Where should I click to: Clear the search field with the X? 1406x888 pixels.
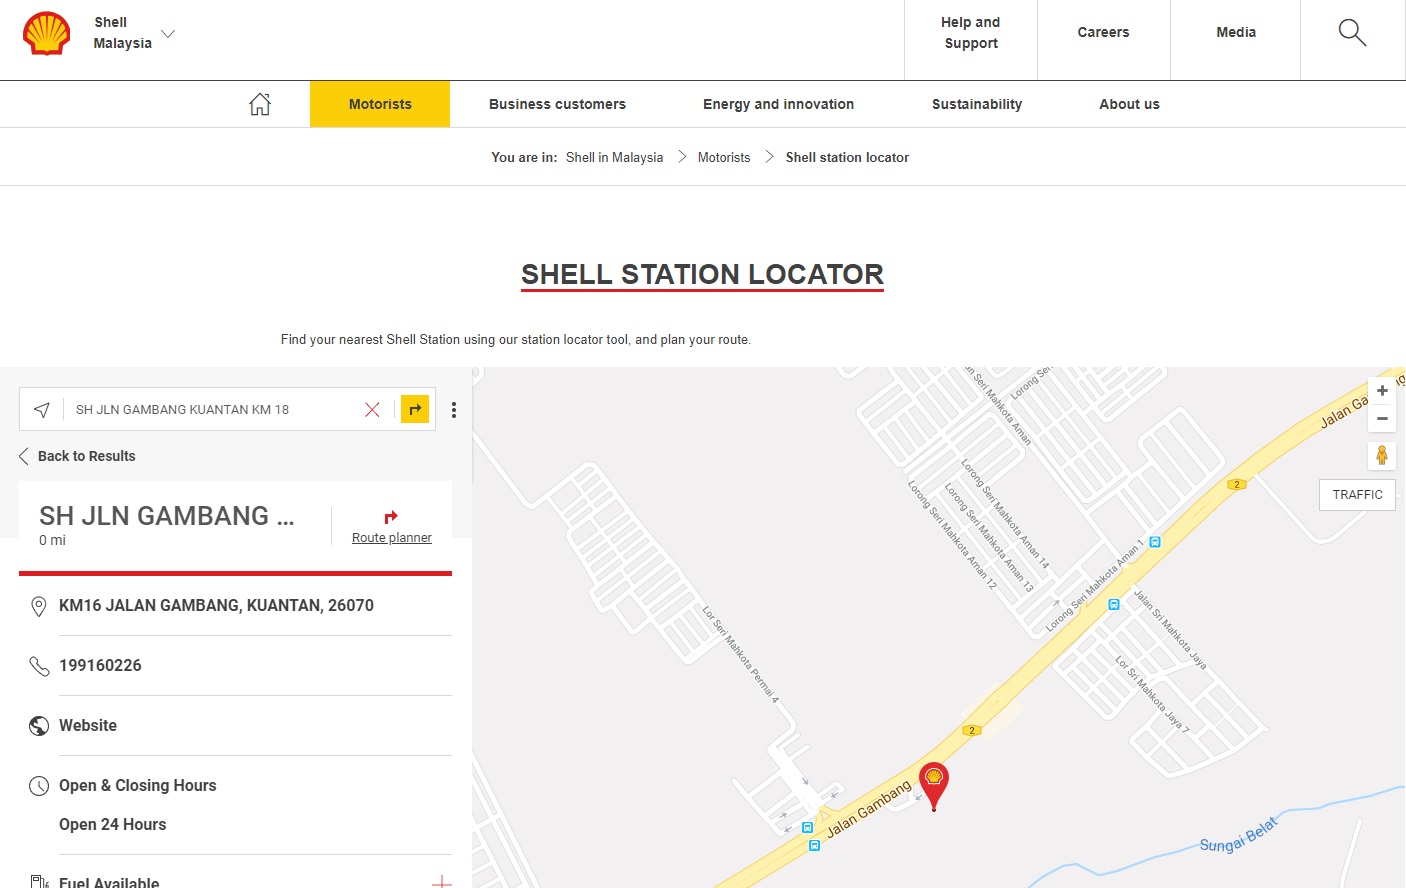coord(372,409)
